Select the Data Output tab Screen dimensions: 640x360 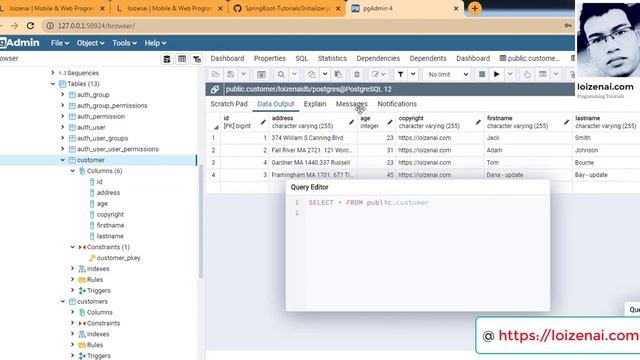click(276, 104)
